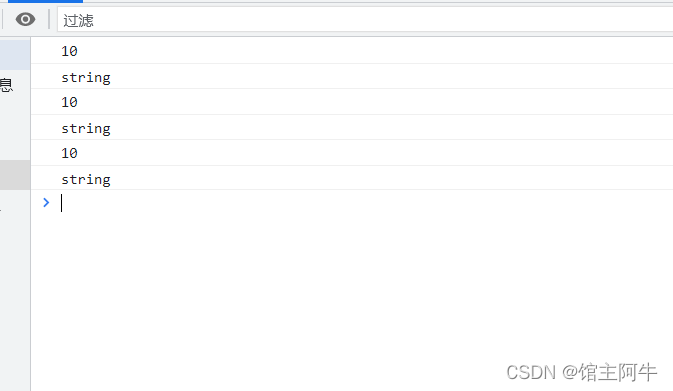Toggle the live expression eye icon

click(25, 19)
